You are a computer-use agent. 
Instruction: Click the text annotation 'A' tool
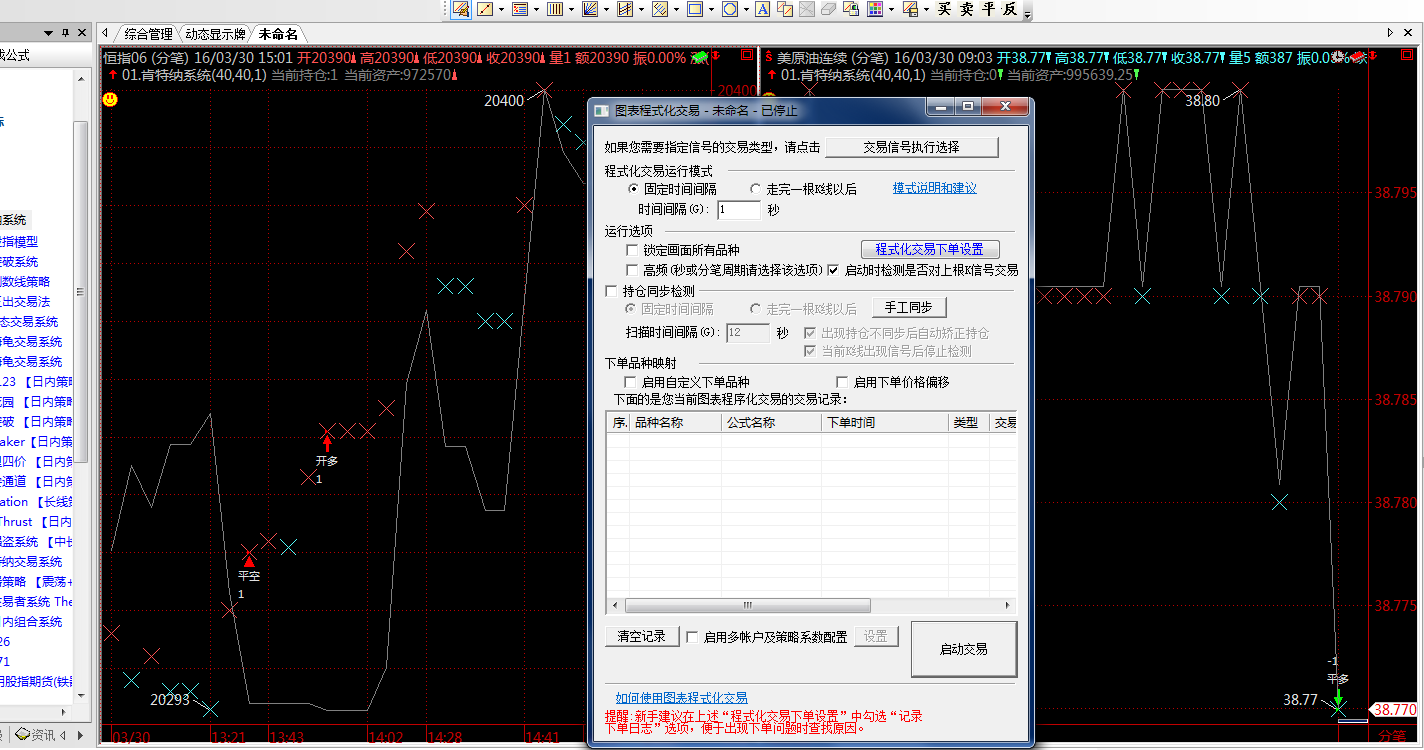(x=762, y=9)
